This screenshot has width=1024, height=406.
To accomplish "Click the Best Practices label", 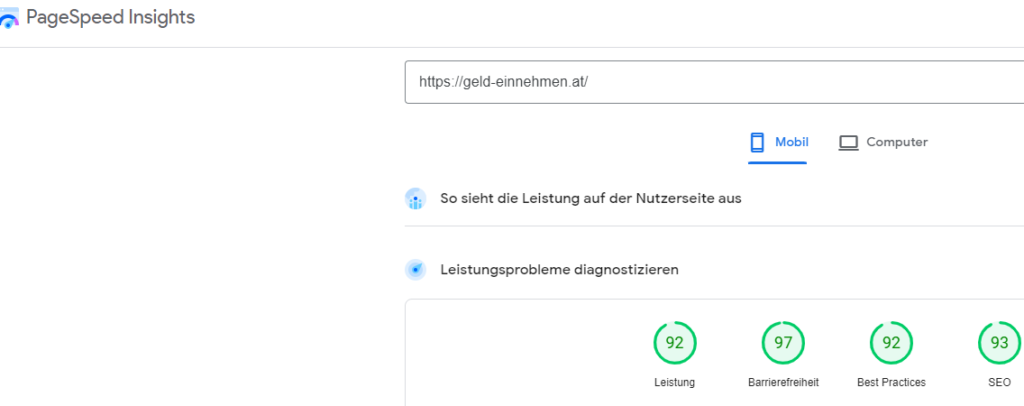I will tap(891, 383).
